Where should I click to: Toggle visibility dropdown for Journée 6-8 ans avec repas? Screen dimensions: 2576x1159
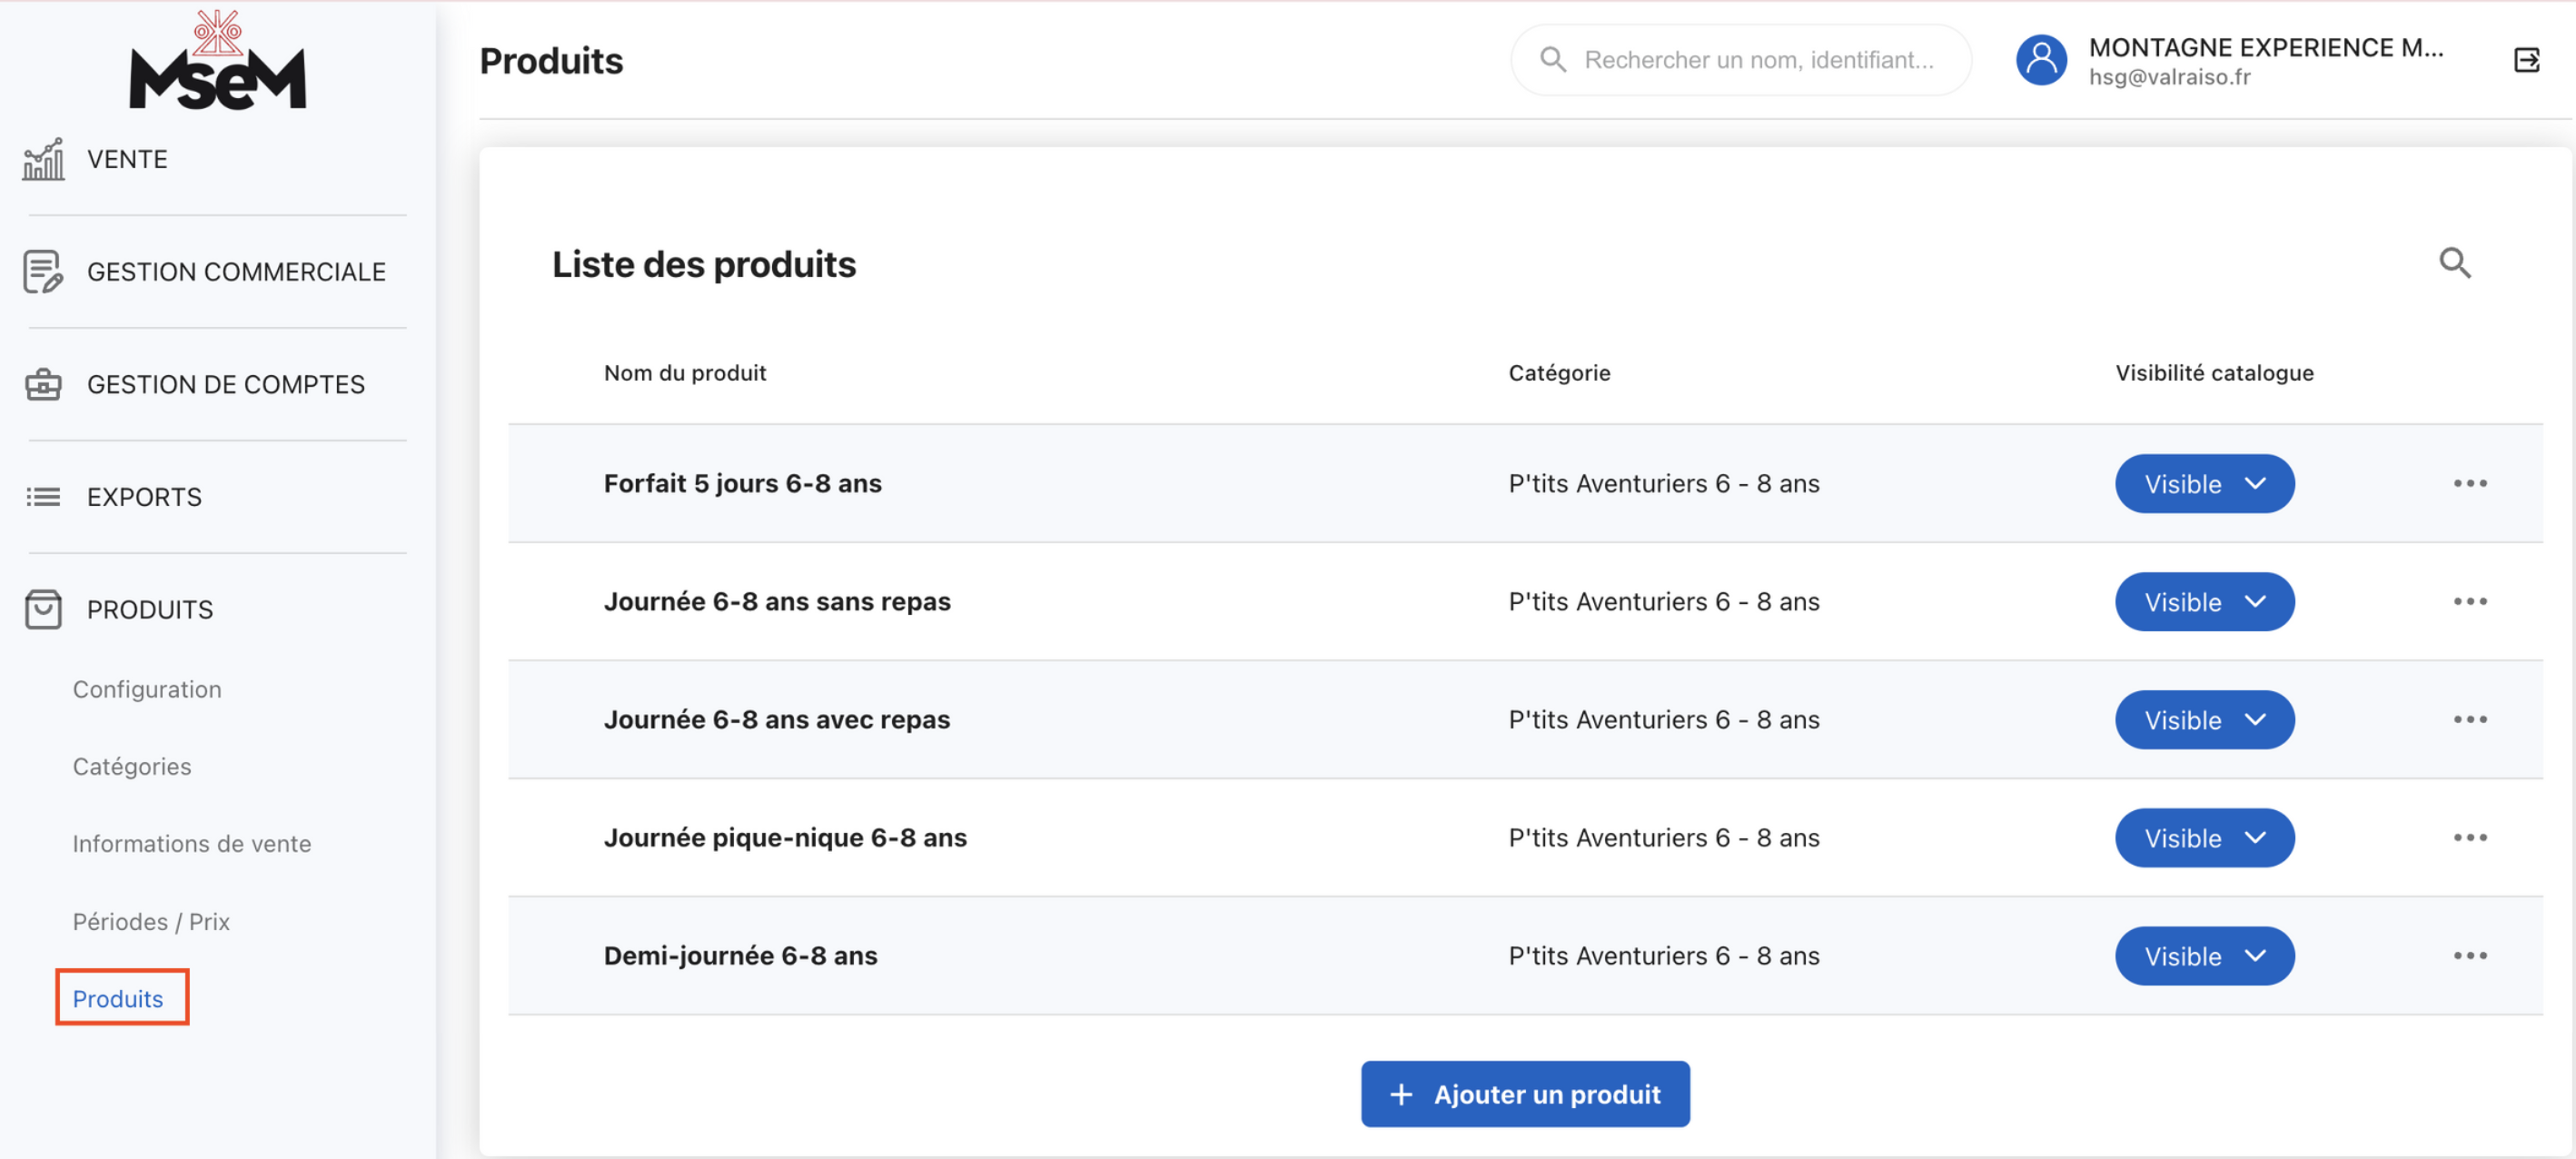click(x=2204, y=720)
